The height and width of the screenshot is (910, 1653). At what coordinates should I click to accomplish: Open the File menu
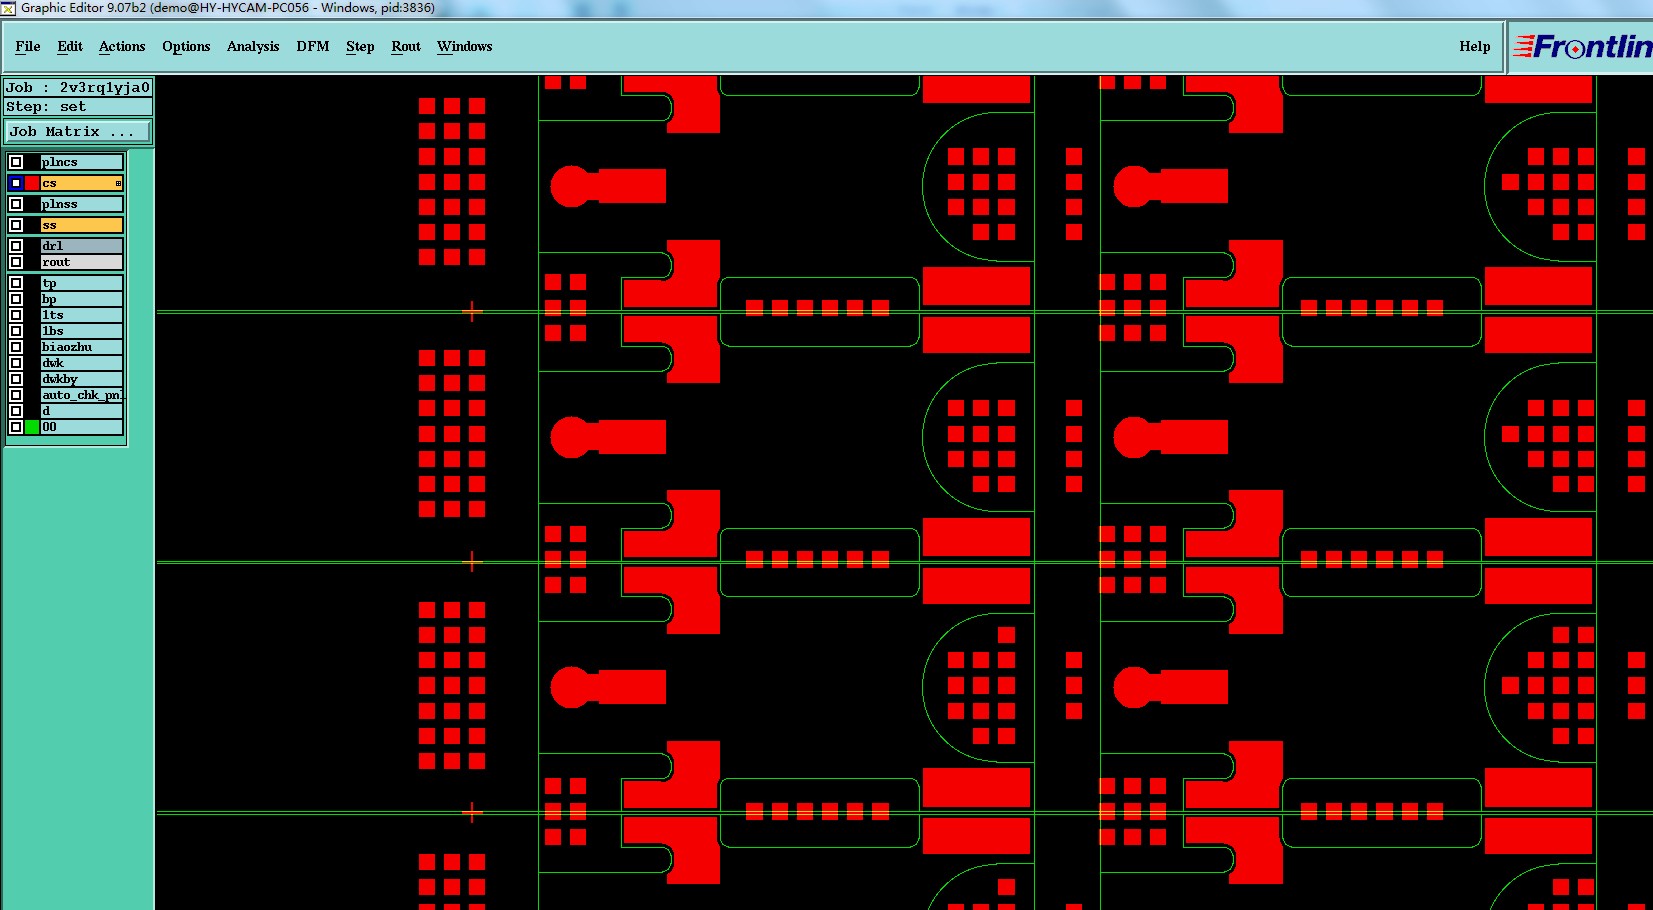(x=28, y=46)
